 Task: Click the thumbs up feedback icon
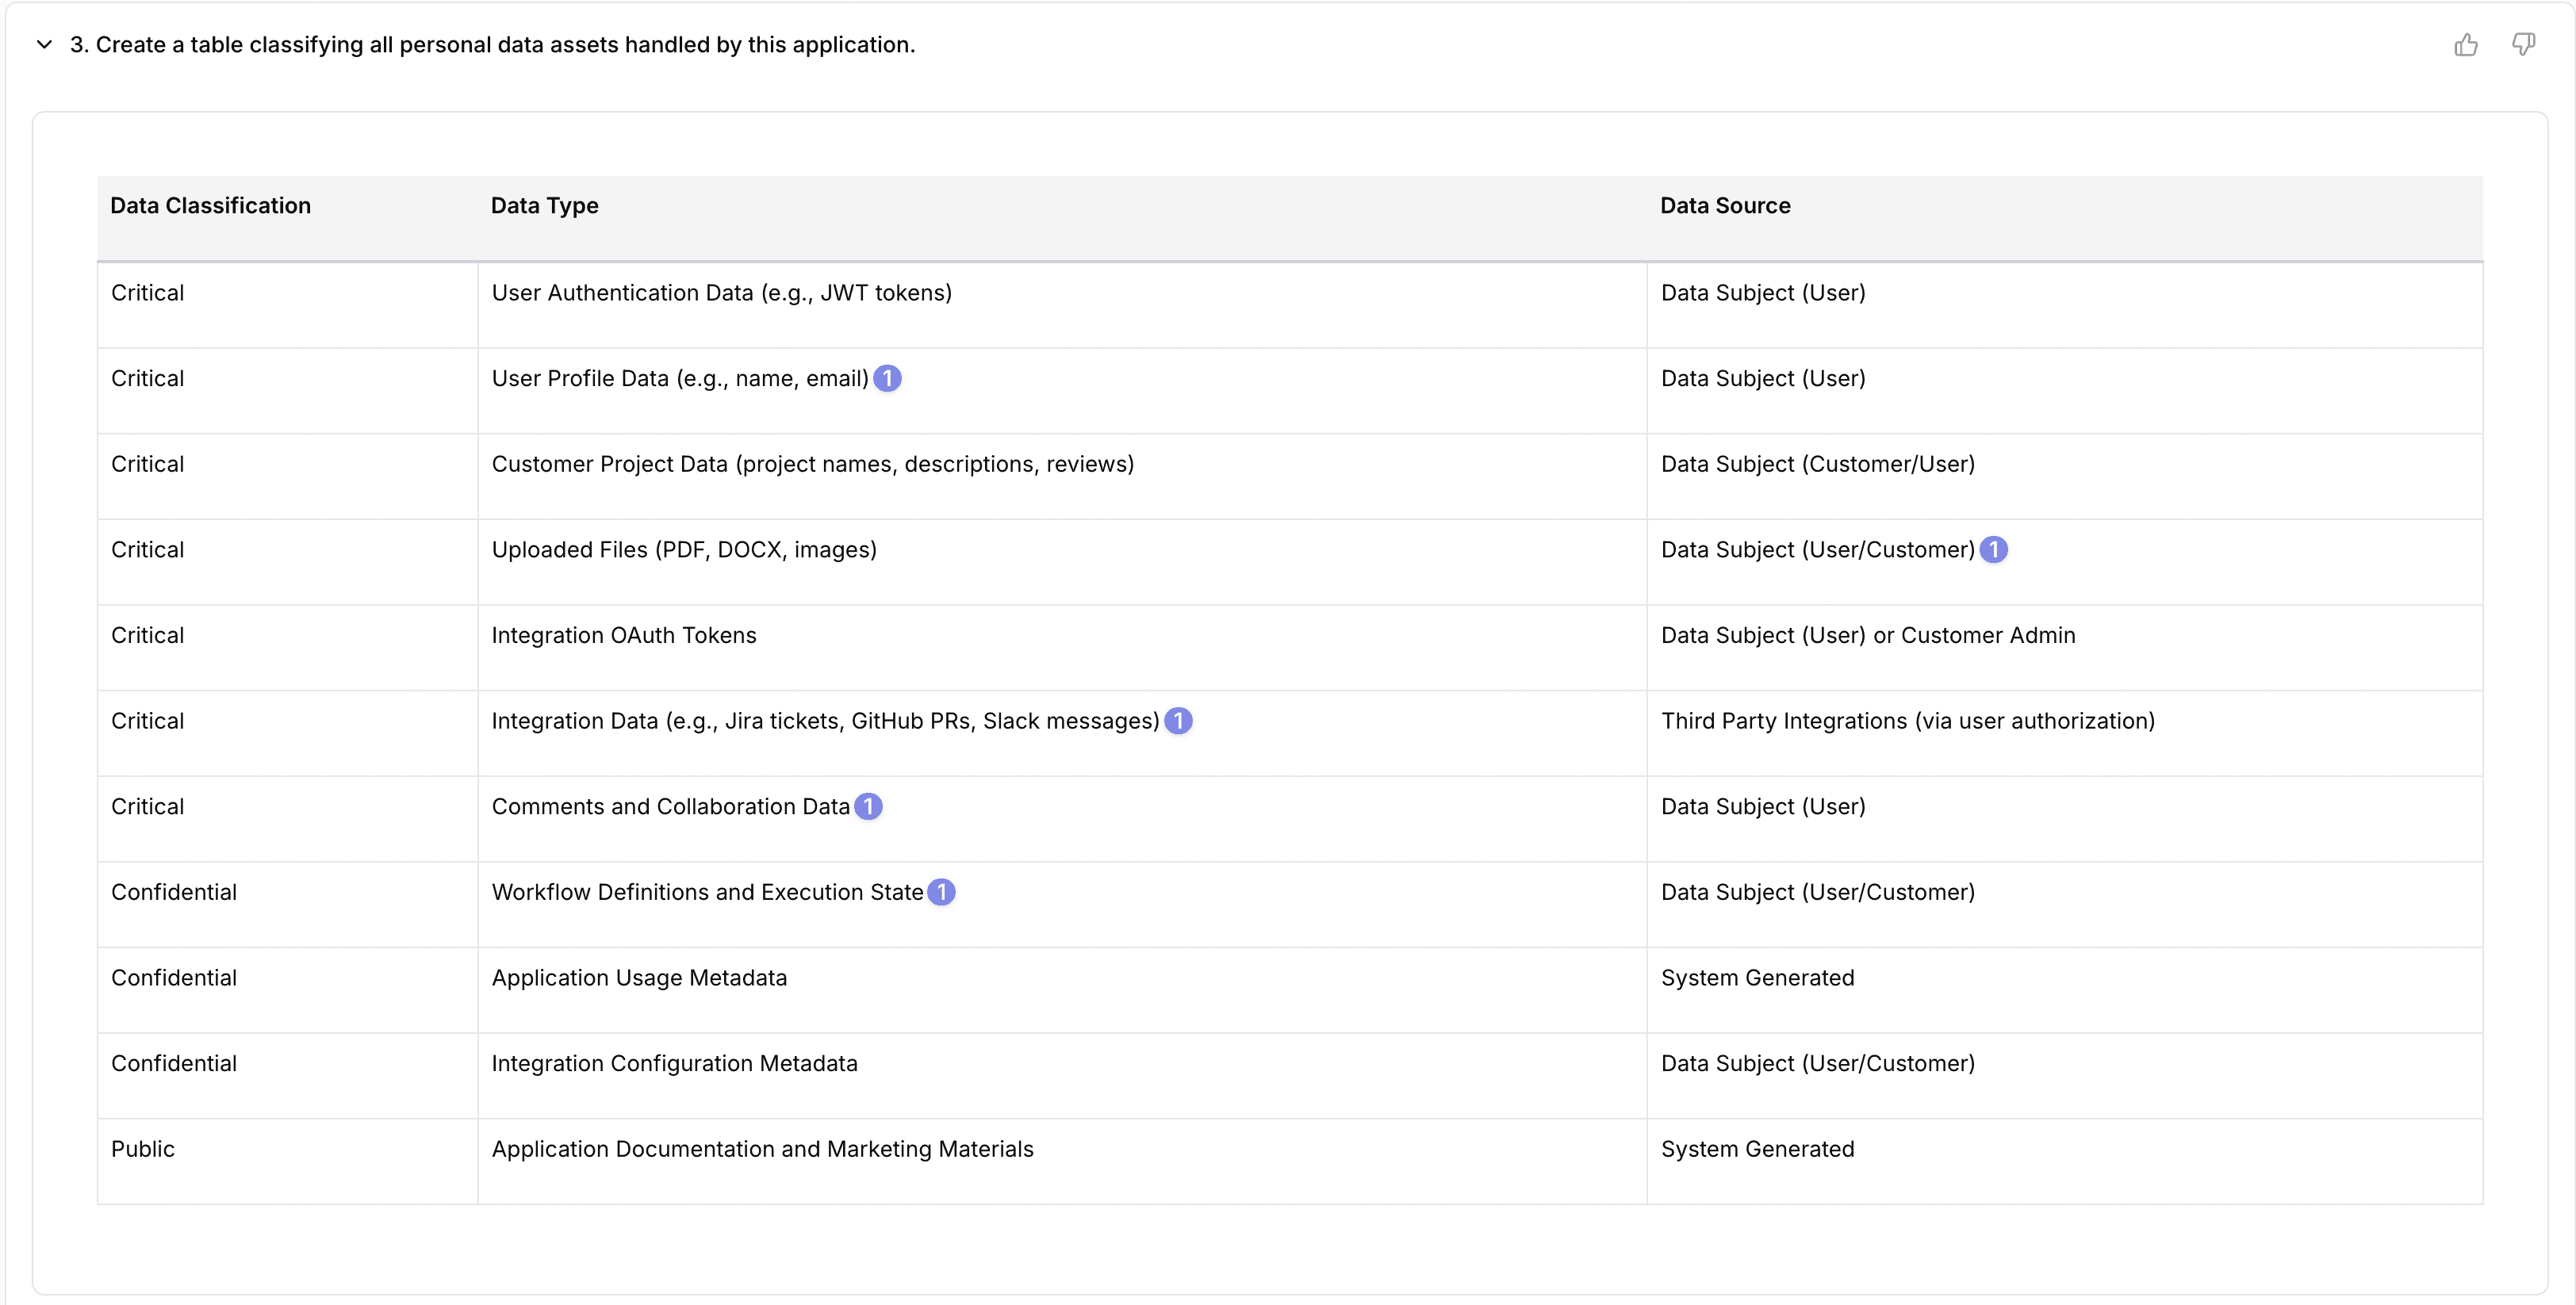pyautogui.click(x=2465, y=45)
